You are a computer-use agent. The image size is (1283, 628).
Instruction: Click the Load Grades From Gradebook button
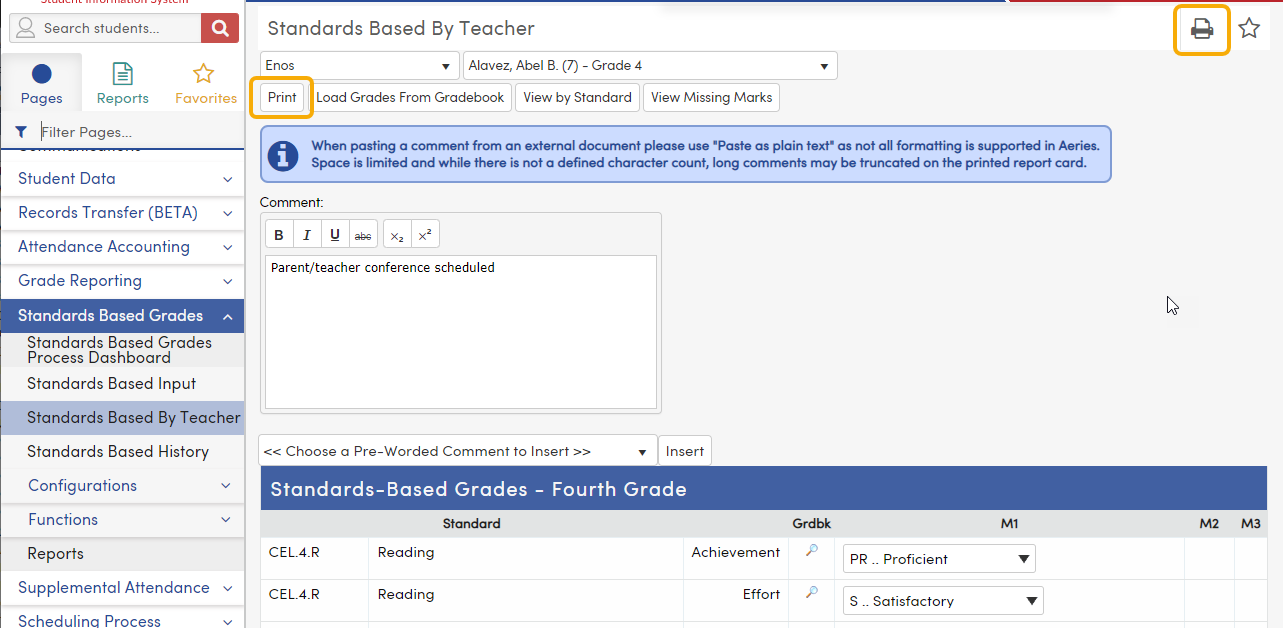411,97
